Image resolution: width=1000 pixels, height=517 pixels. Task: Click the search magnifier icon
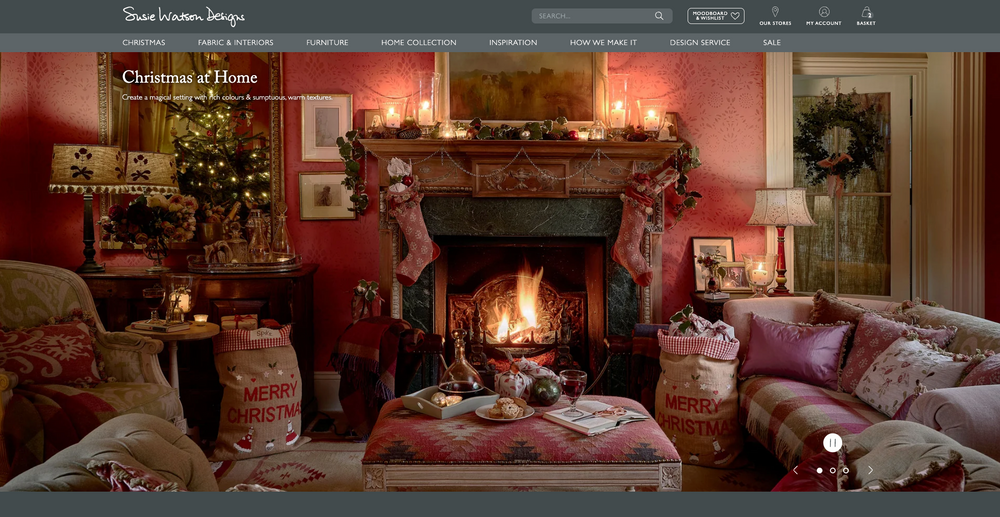[659, 16]
